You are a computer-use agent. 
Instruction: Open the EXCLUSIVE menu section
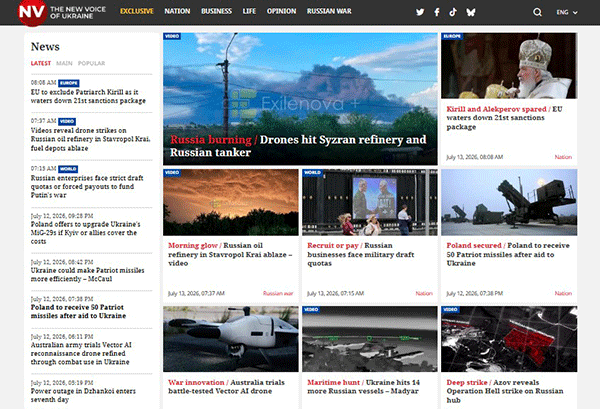(x=137, y=11)
